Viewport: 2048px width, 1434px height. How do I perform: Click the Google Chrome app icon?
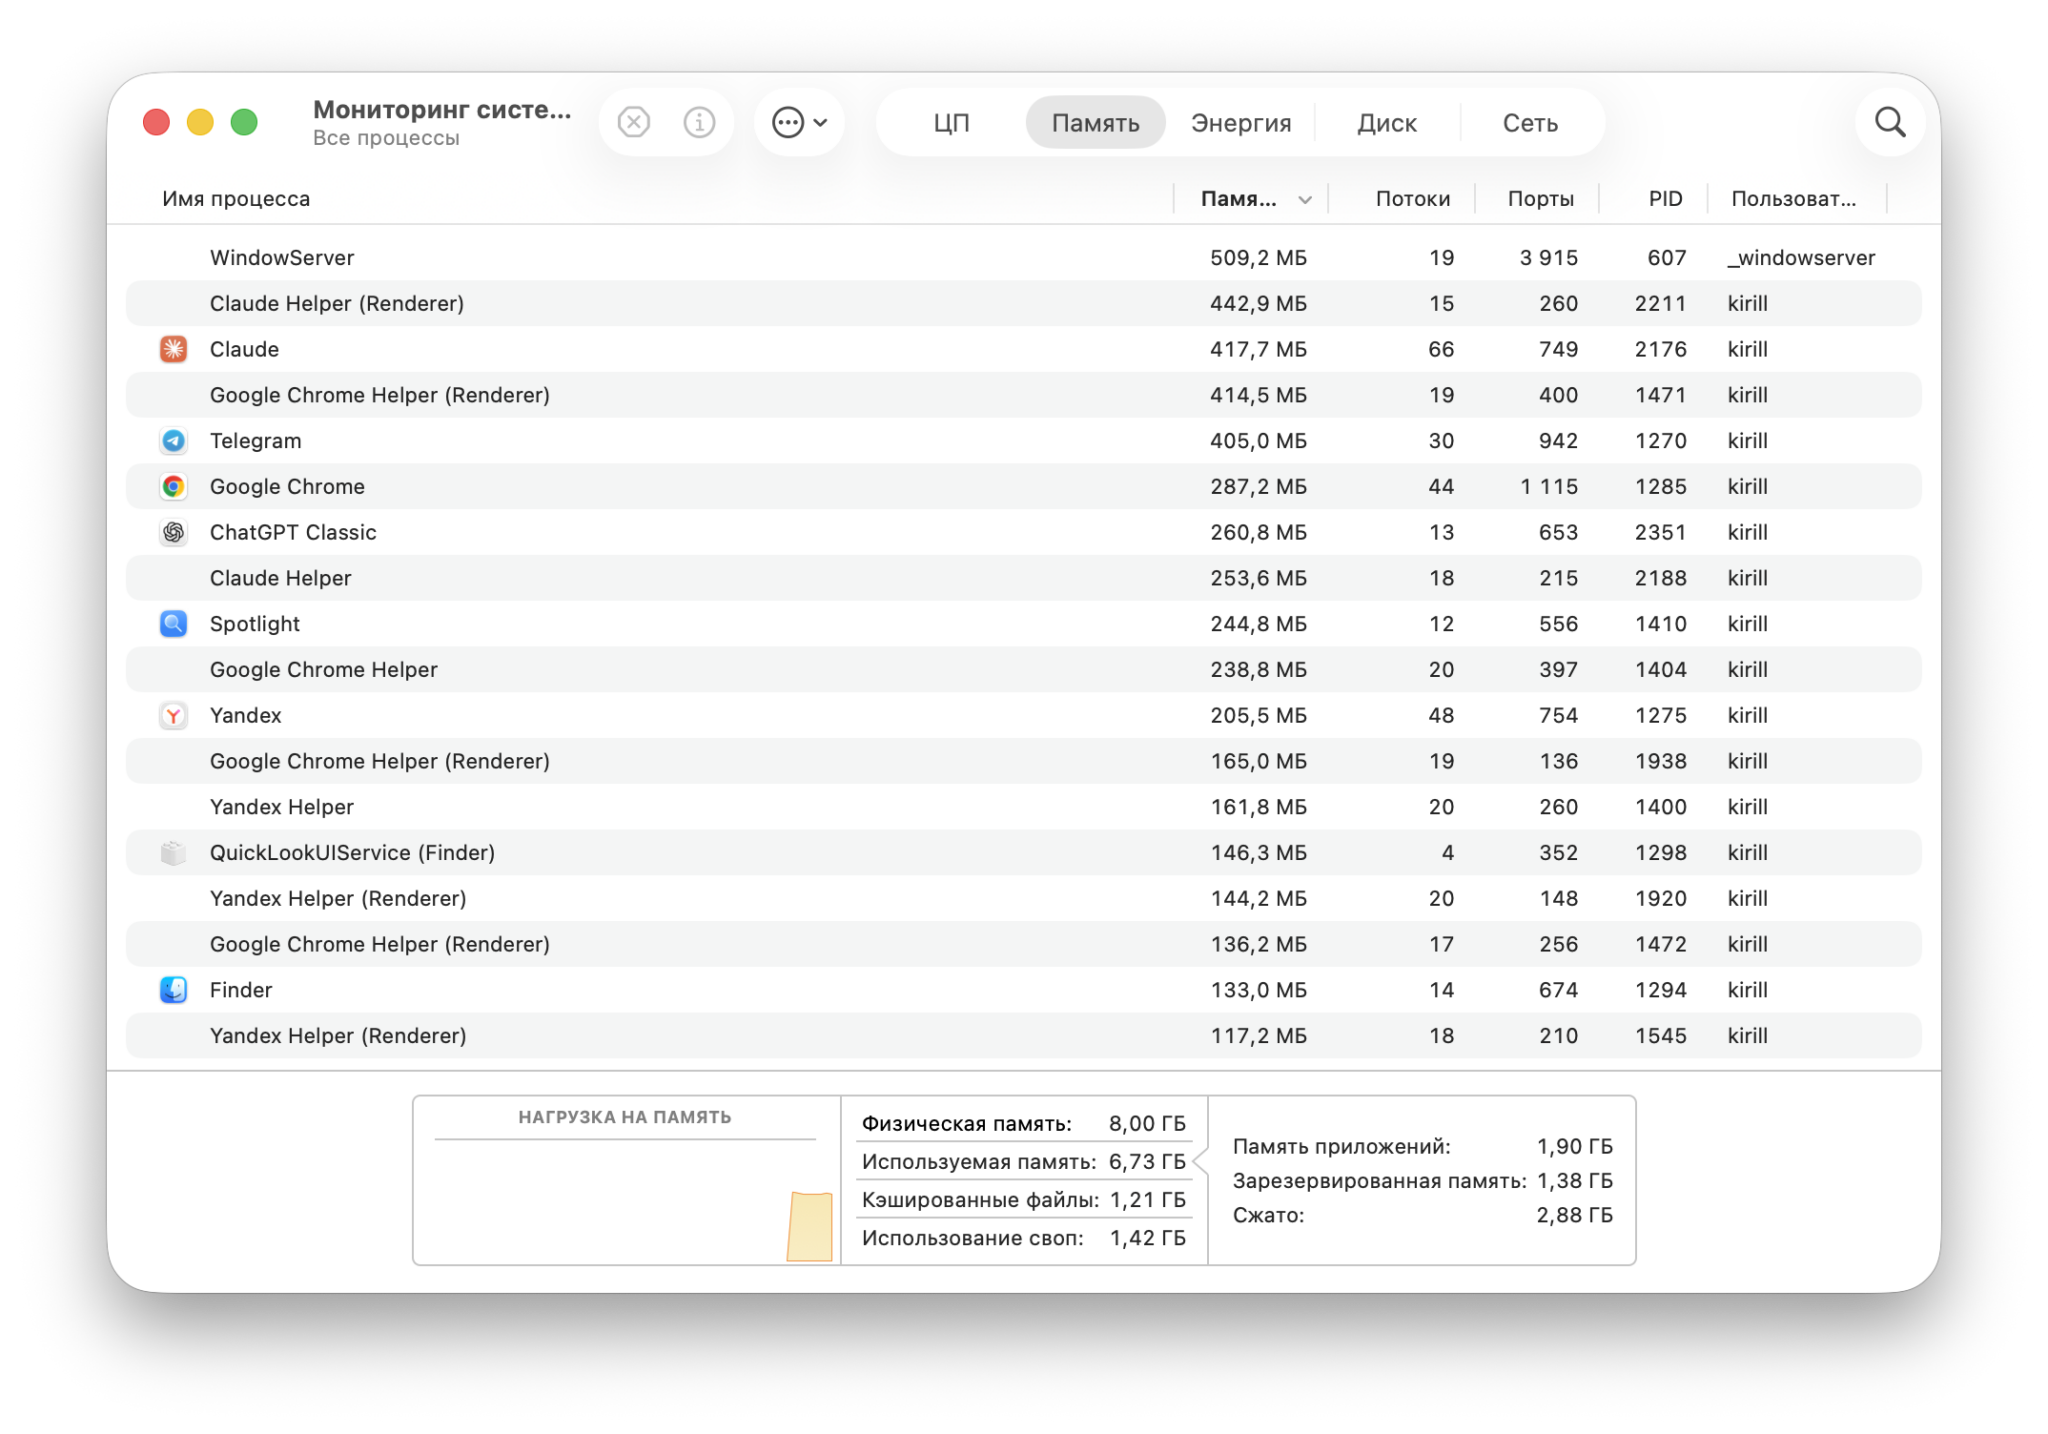(x=174, y=486)
